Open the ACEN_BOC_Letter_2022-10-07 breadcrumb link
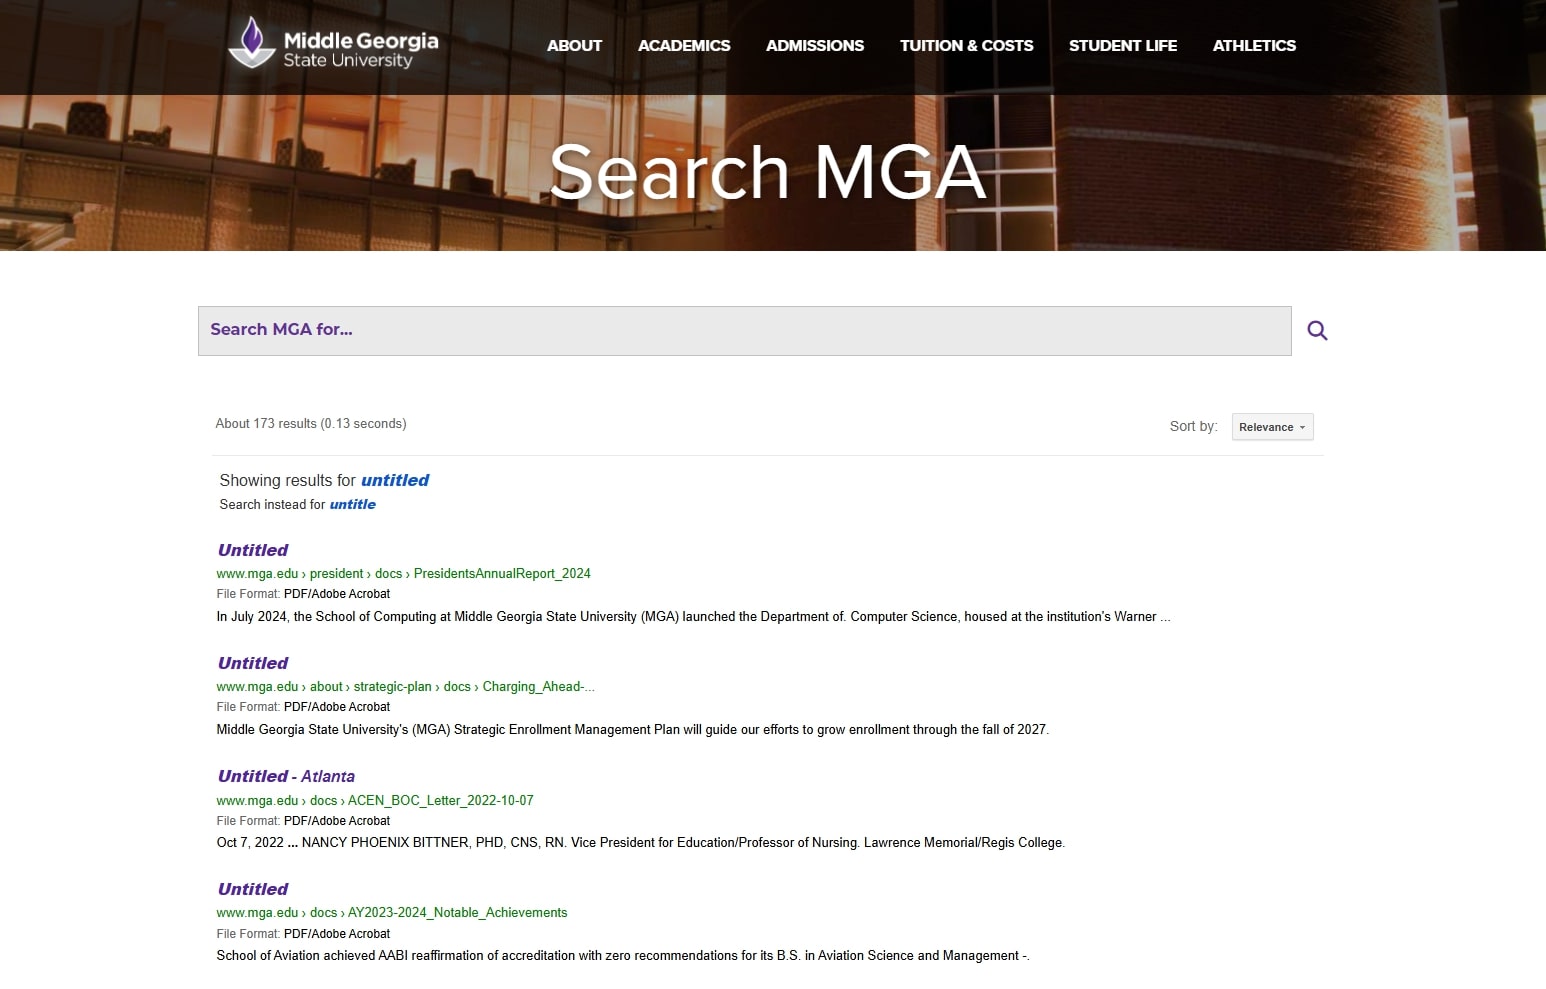This screenshot has width=1546, height=989. [x=440, y=800]
